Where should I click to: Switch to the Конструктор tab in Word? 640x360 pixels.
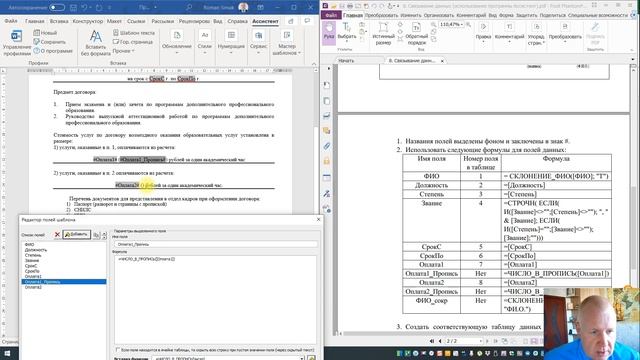click(88, 21)
